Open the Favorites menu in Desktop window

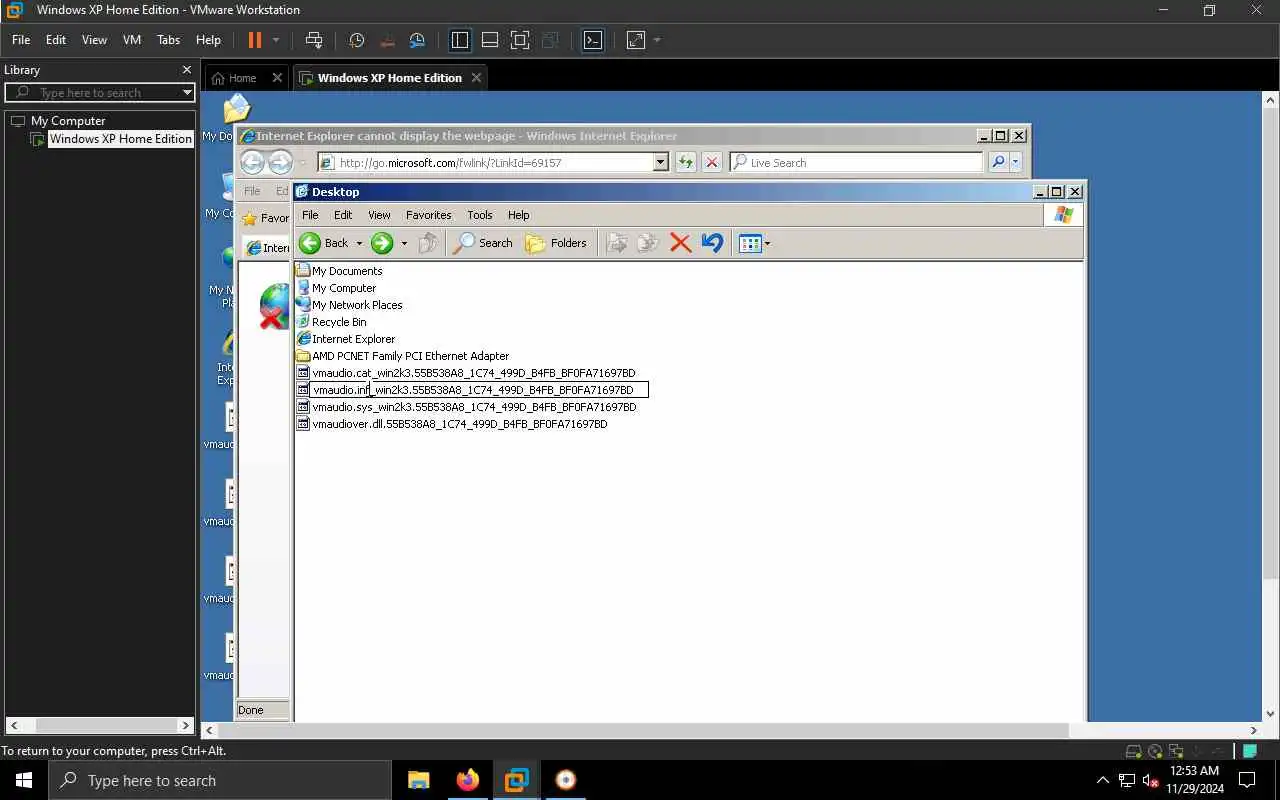tap(429, 215)
